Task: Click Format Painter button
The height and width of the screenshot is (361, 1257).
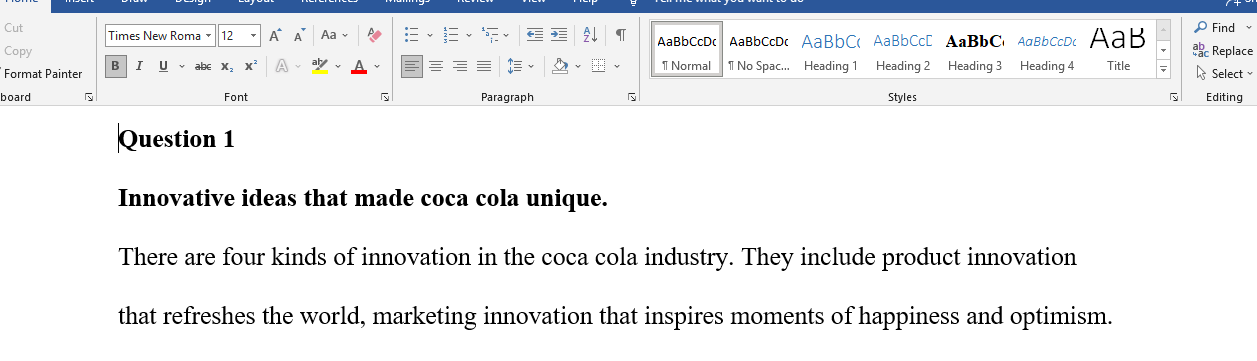Action: (x=43, y=73)
